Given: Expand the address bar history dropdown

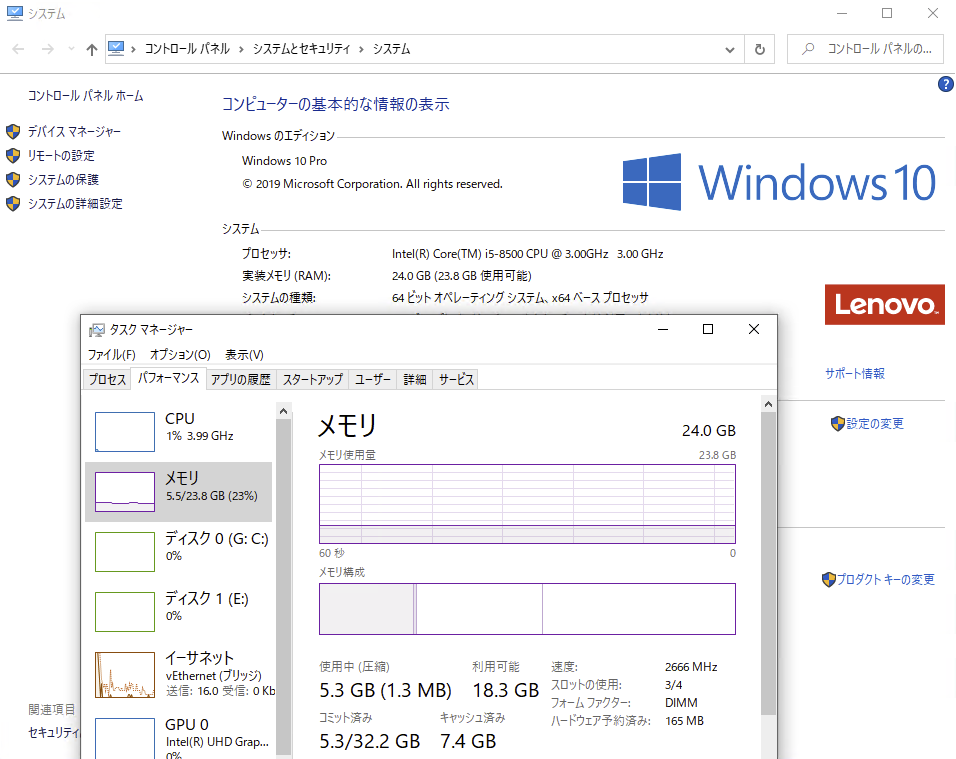Looking at the screenshot, I should coord(729,49).
